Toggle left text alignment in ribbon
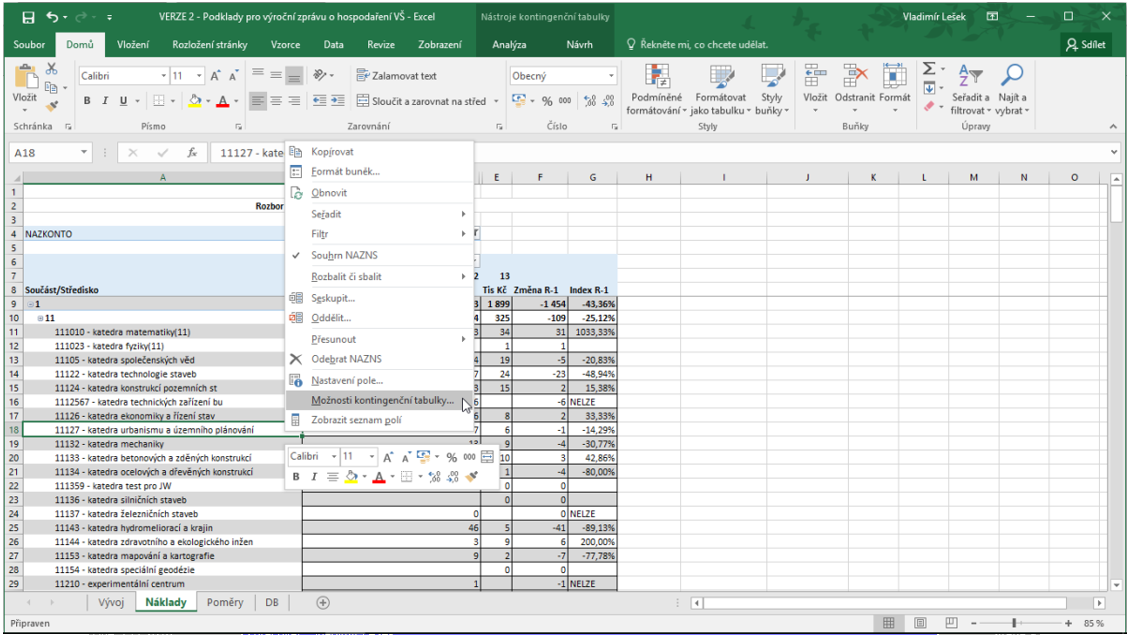The width and height of the screenshot is (1129, 635). (258, 101)
